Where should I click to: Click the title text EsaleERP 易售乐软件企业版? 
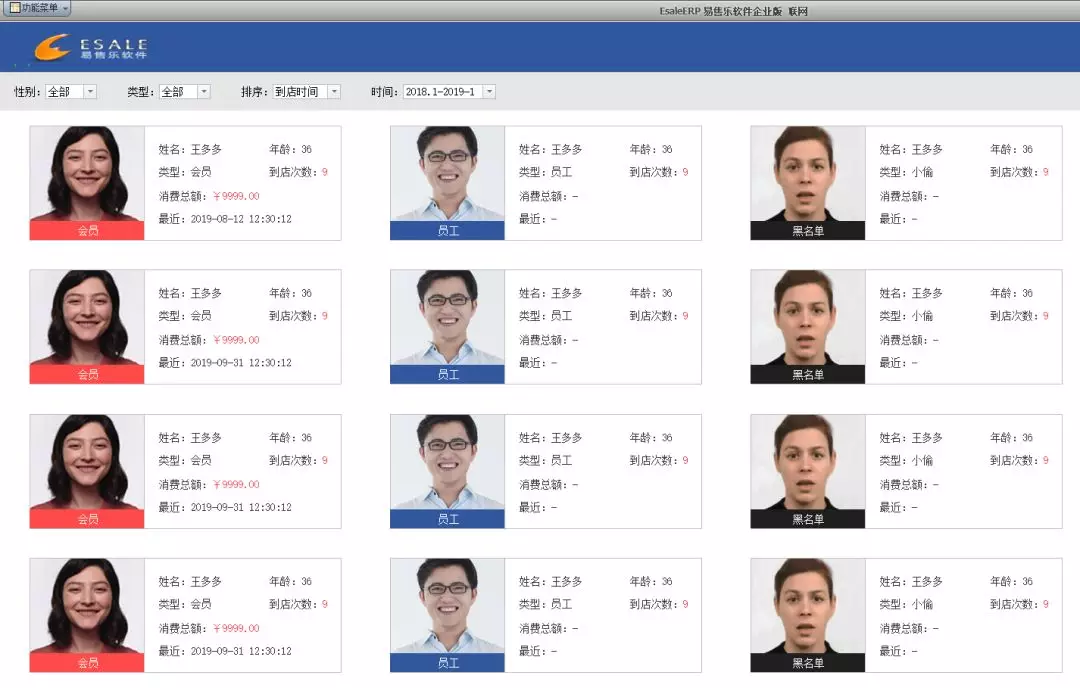(720, 11)
